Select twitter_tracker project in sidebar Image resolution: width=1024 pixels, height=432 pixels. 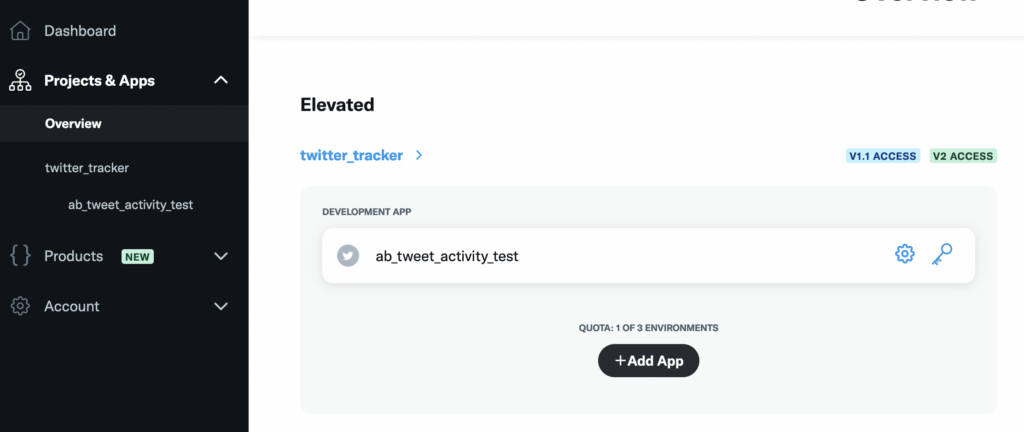click(x=87, y=168)
